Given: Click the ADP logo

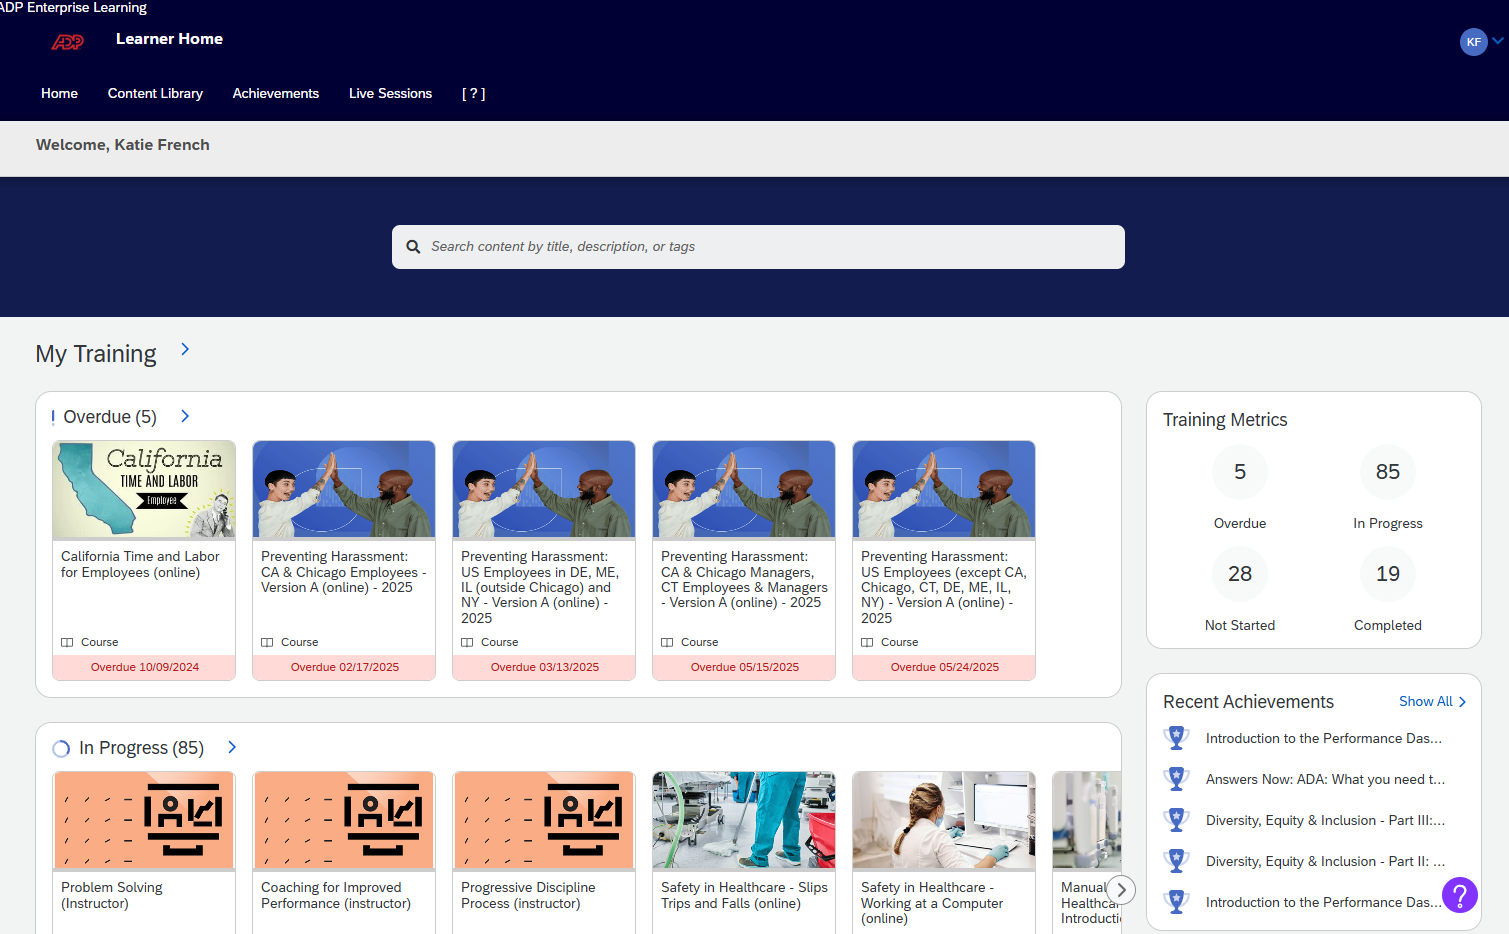Looking at the screenshot, I should 67,41.
